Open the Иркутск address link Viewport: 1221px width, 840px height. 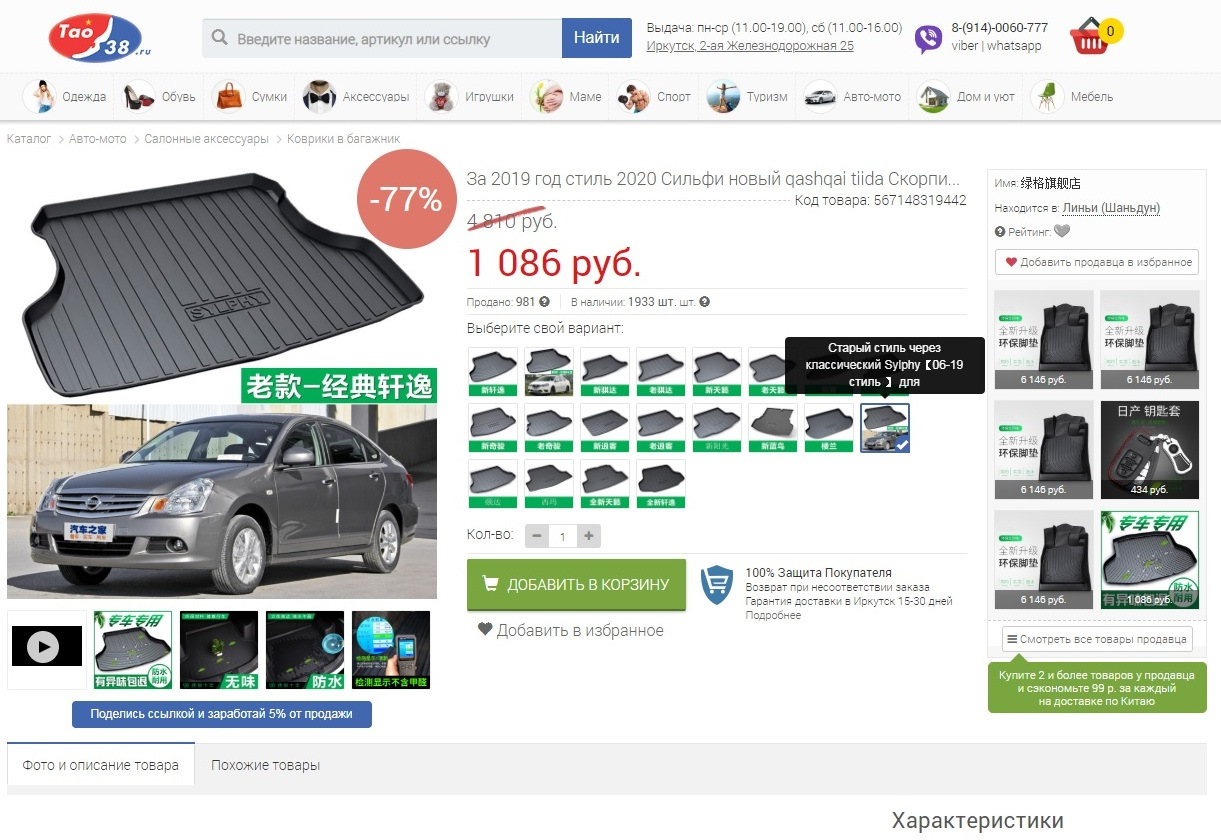coord(750,46)
